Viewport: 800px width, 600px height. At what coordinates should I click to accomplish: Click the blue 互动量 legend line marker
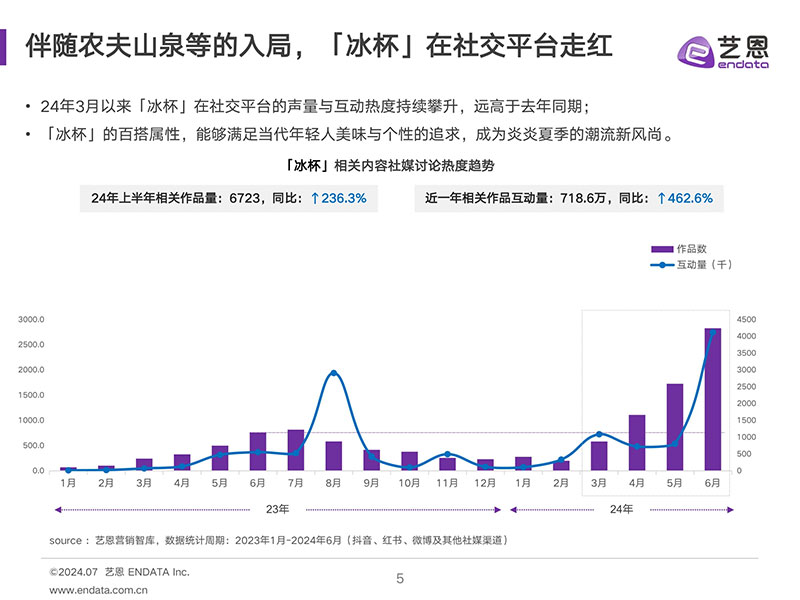pyautogui.click(x=662, y=265)
